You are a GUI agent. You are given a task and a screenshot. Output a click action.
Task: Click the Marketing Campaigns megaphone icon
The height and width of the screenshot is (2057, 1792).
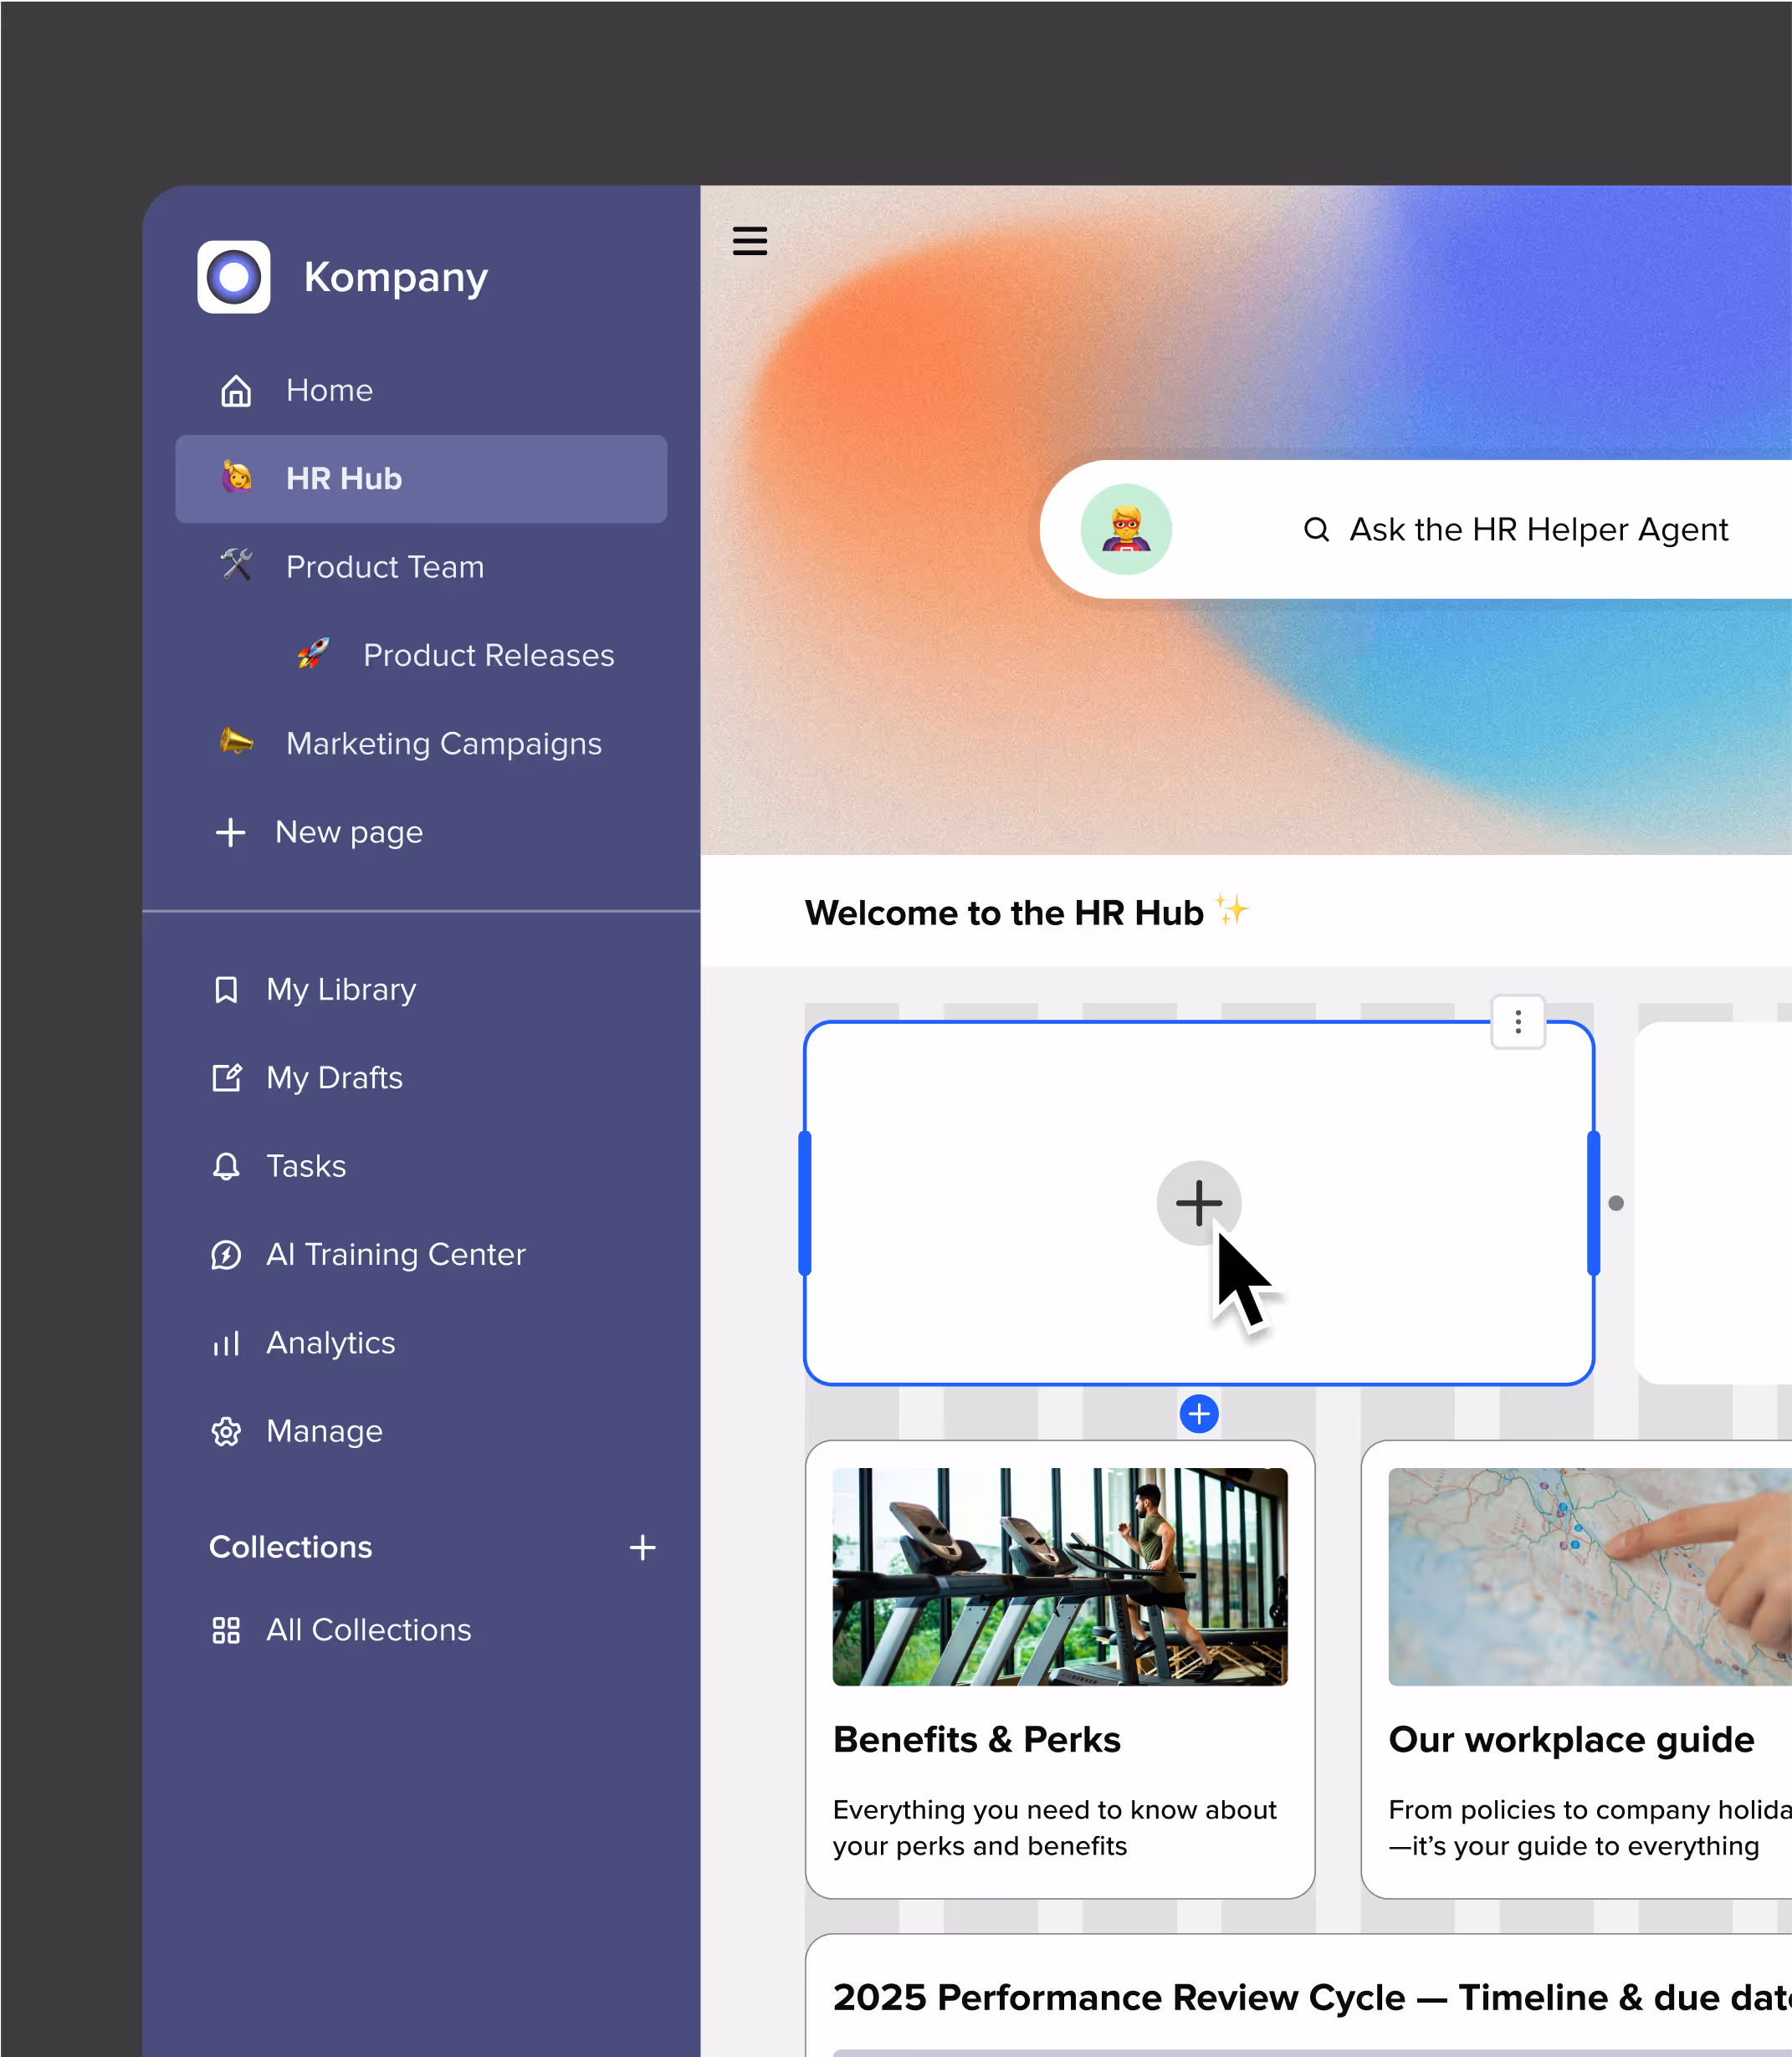(236, 743)
